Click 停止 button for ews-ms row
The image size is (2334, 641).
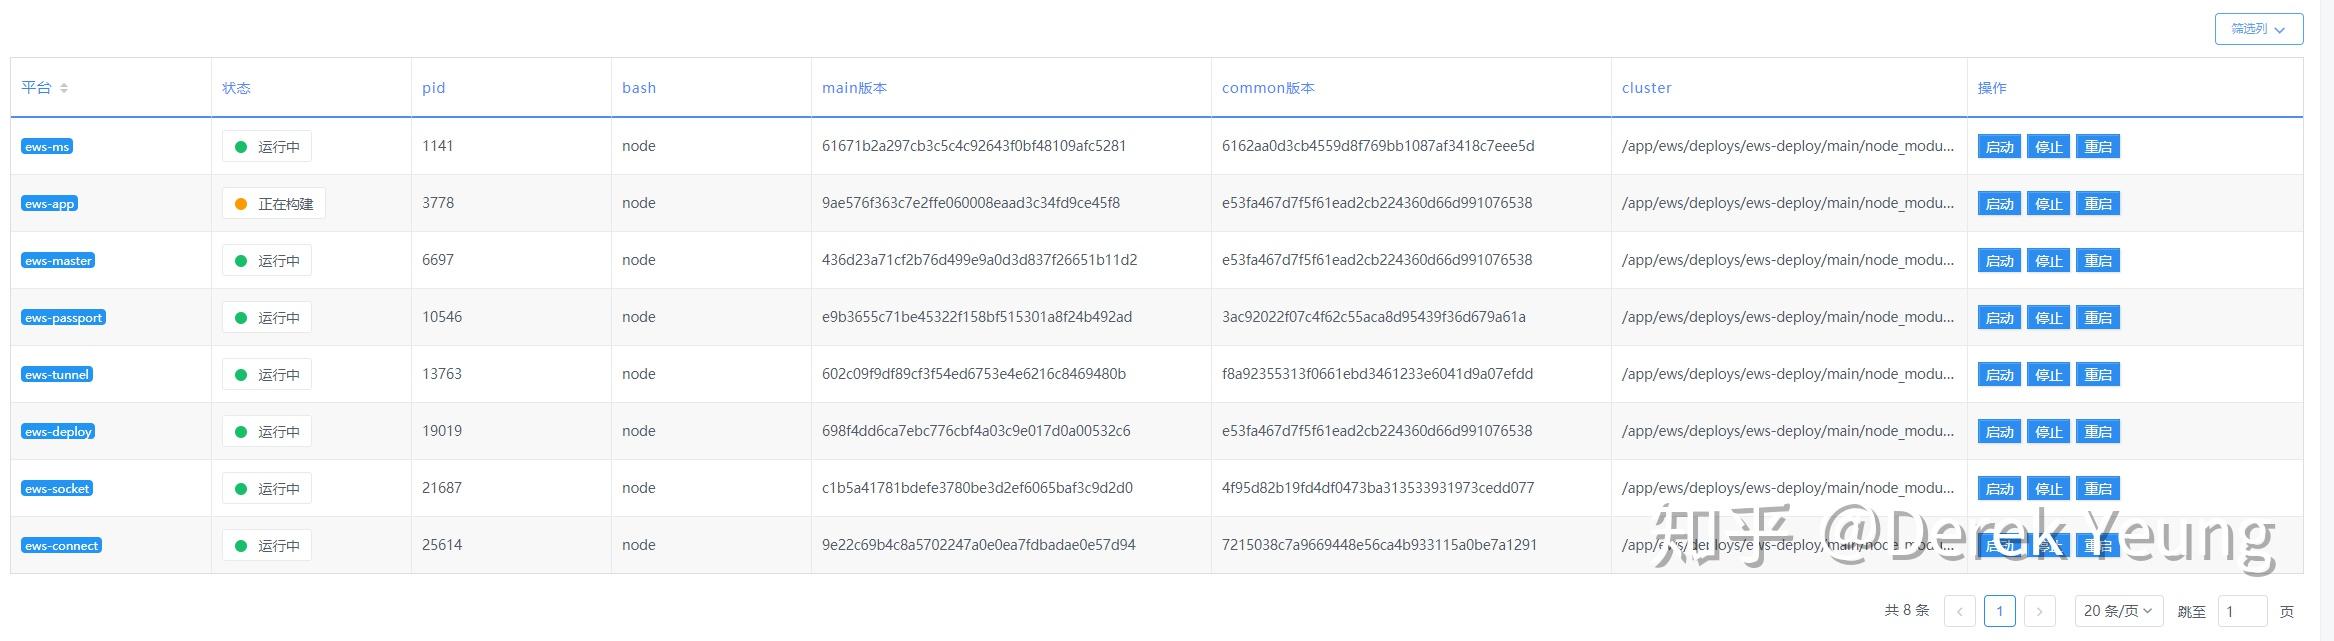(x=2048, y=147)
